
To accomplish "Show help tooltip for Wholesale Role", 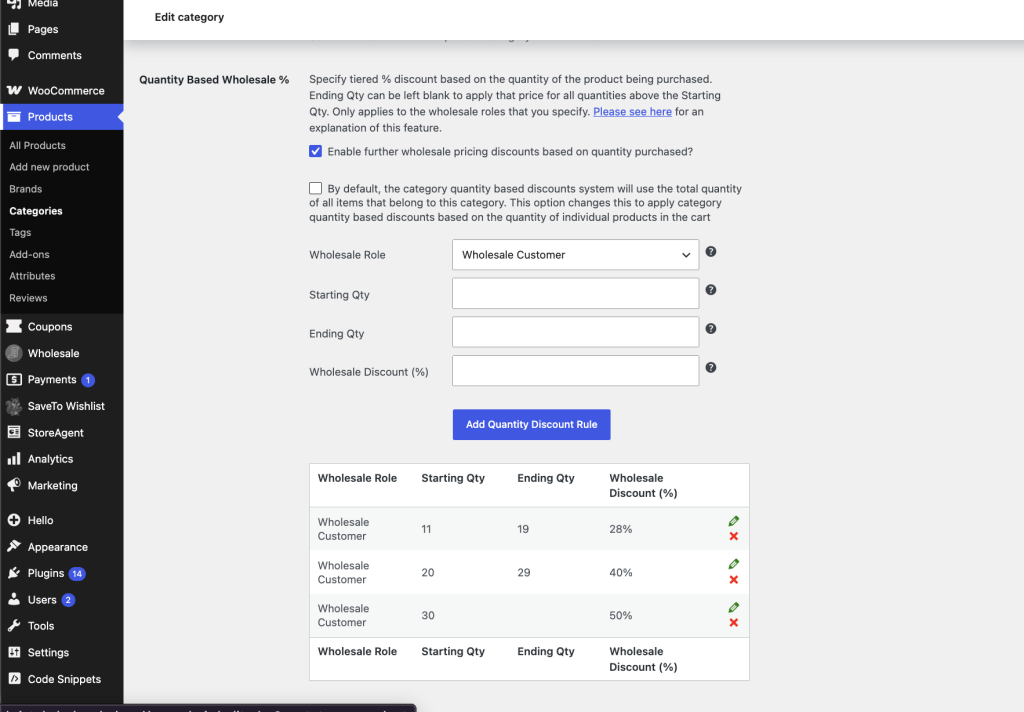I will [711, 251].
